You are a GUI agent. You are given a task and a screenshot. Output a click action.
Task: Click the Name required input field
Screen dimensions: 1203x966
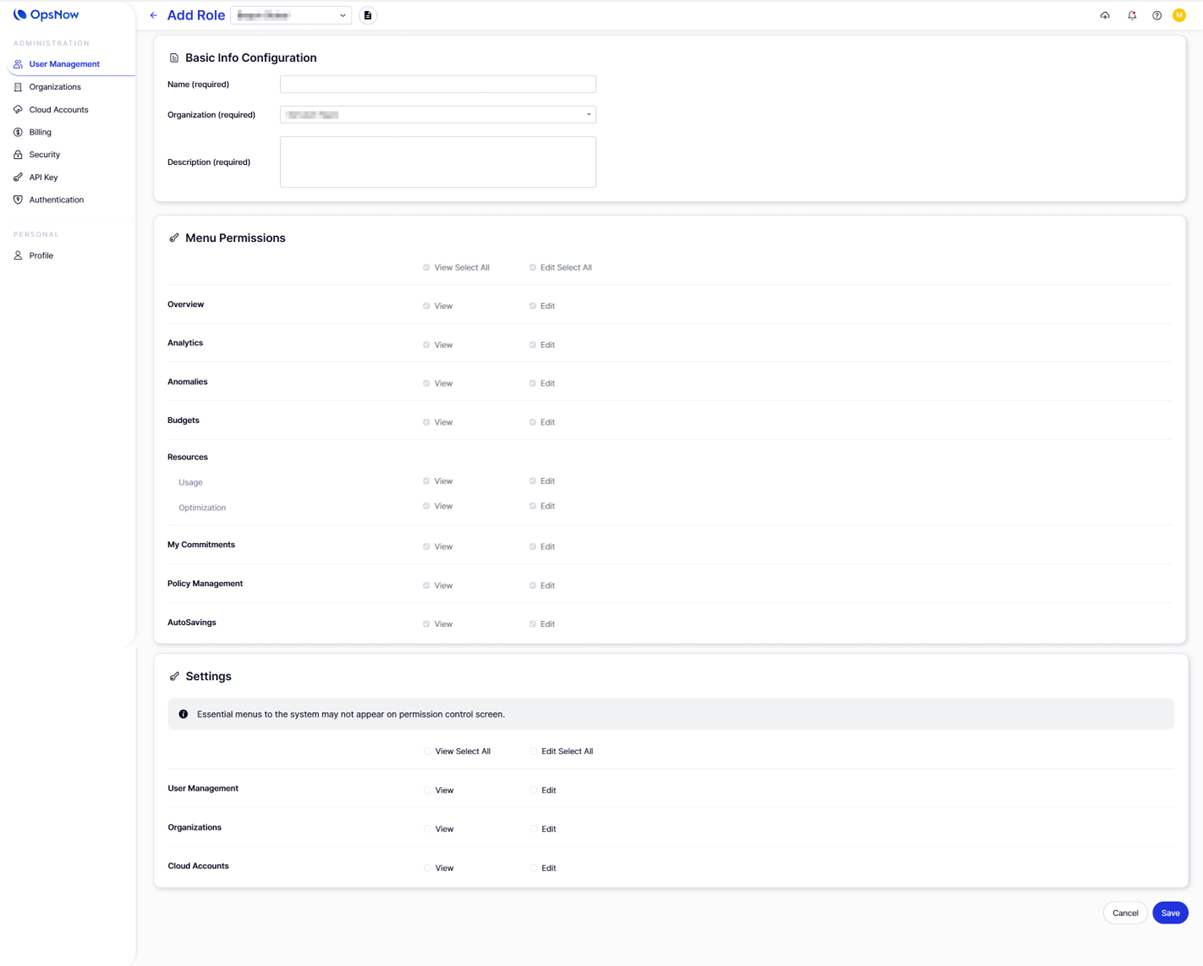click(437, 85)
